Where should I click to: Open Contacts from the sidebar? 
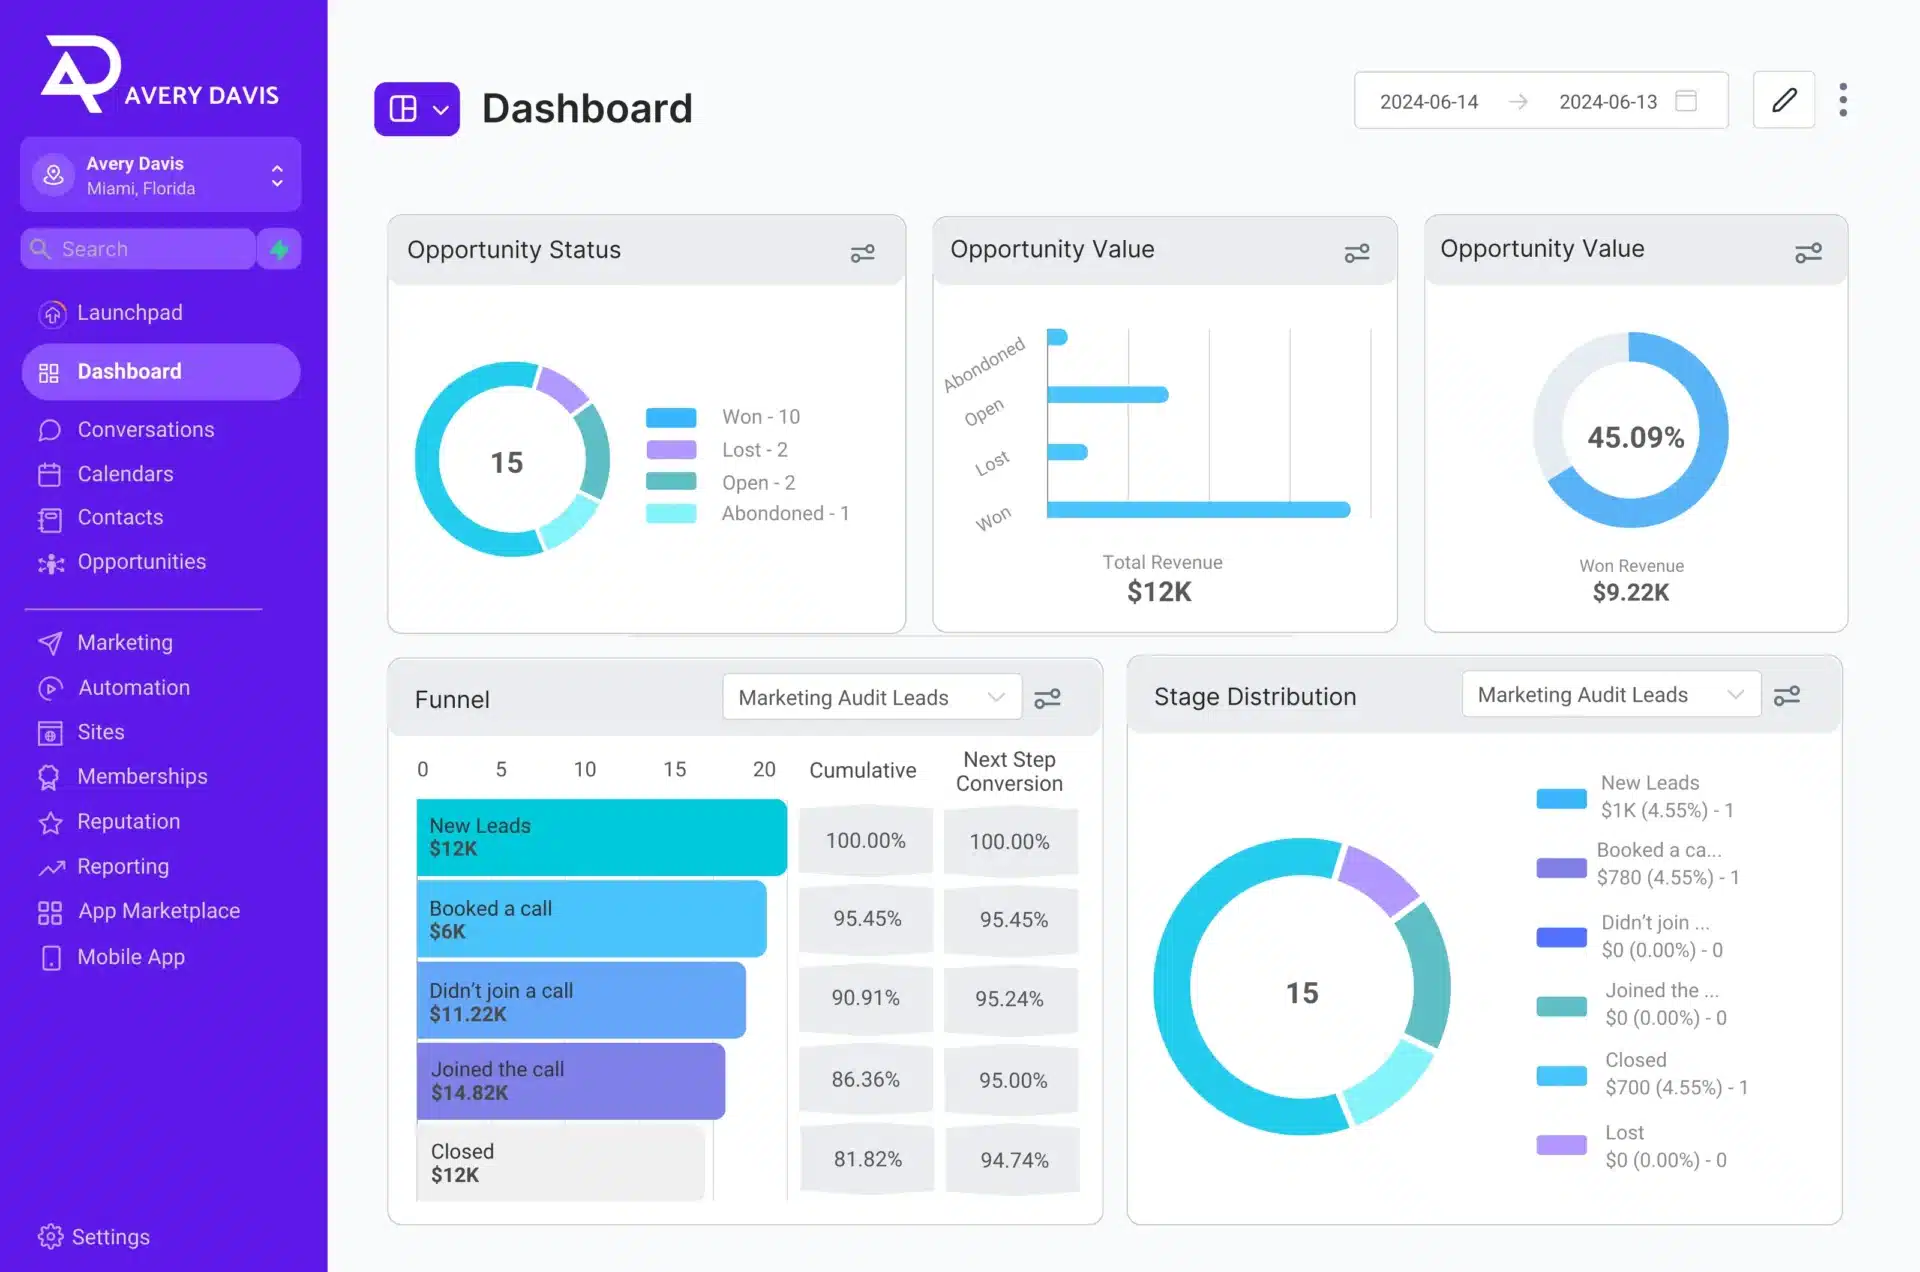coord(120,518)
